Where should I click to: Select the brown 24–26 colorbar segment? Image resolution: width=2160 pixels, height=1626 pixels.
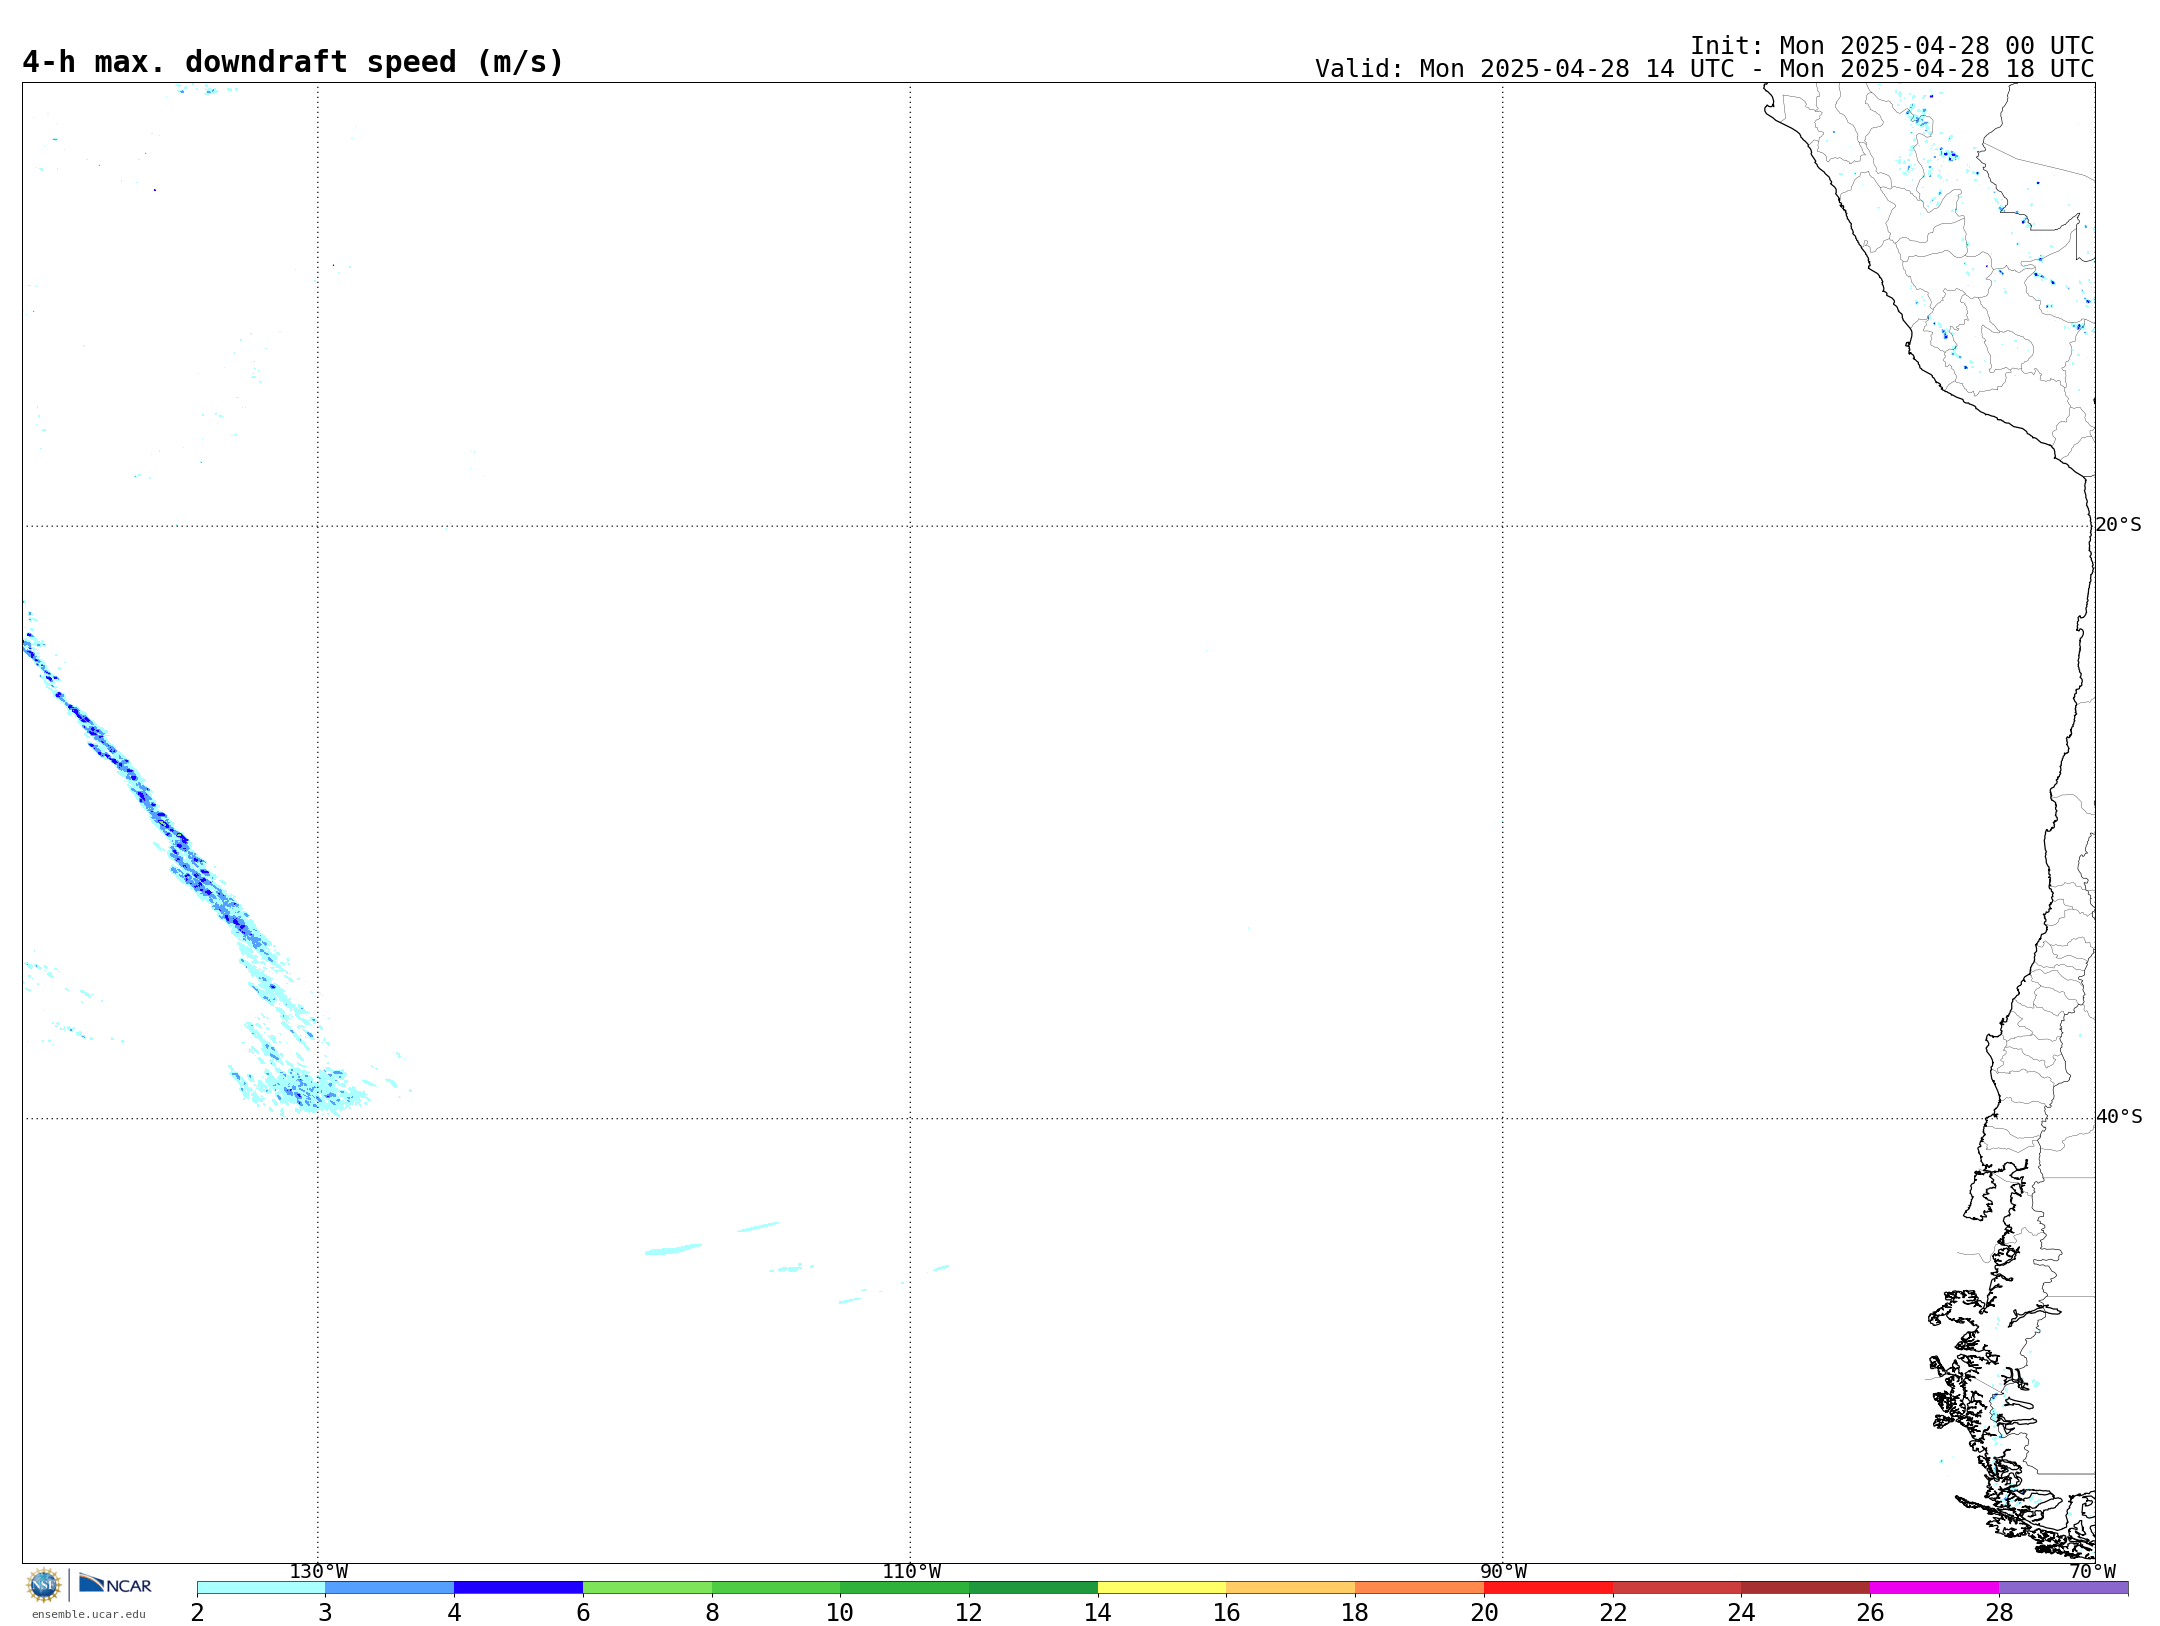(1805, 1588)
